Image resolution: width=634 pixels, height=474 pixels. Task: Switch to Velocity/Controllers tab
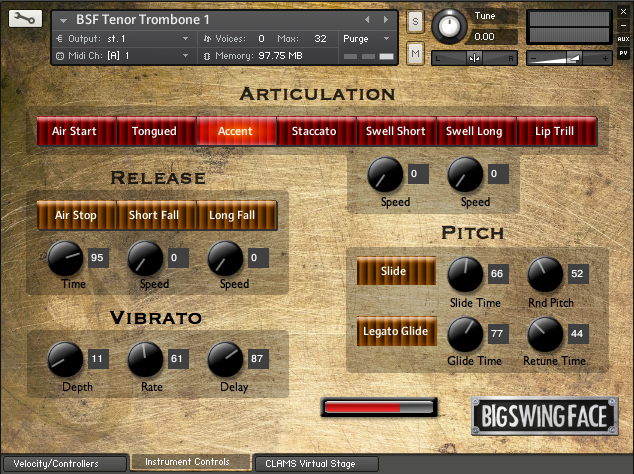(x=65, y=463)
